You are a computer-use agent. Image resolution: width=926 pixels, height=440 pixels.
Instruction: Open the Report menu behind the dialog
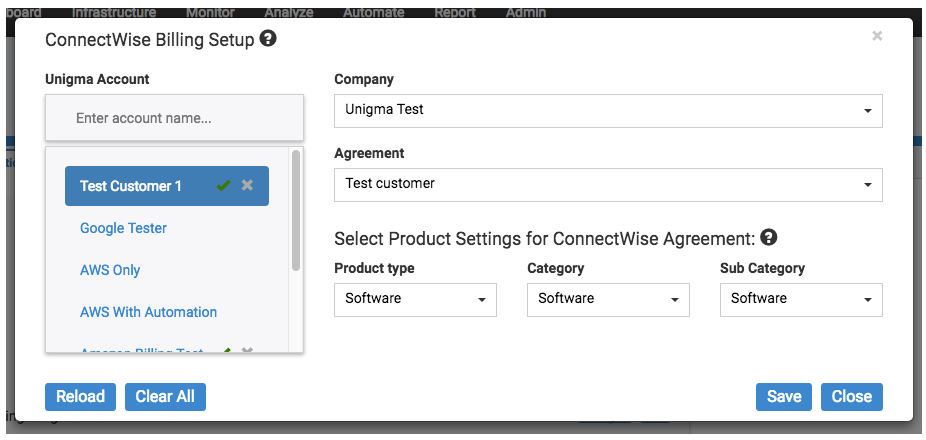pyautogui.click(x=455, y=12)
